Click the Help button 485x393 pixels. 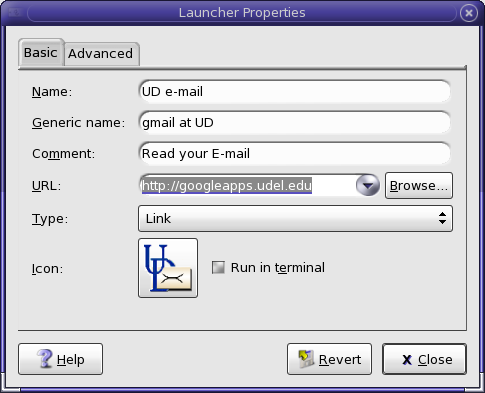(60, 359)
